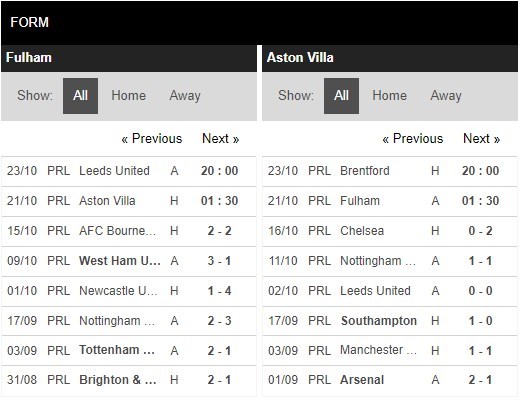Image resolution: width=521 pixels, height=409 pixels.
Task: Open Fulham vs Aston Villa 21/10 row
Action: coord(129,201)
